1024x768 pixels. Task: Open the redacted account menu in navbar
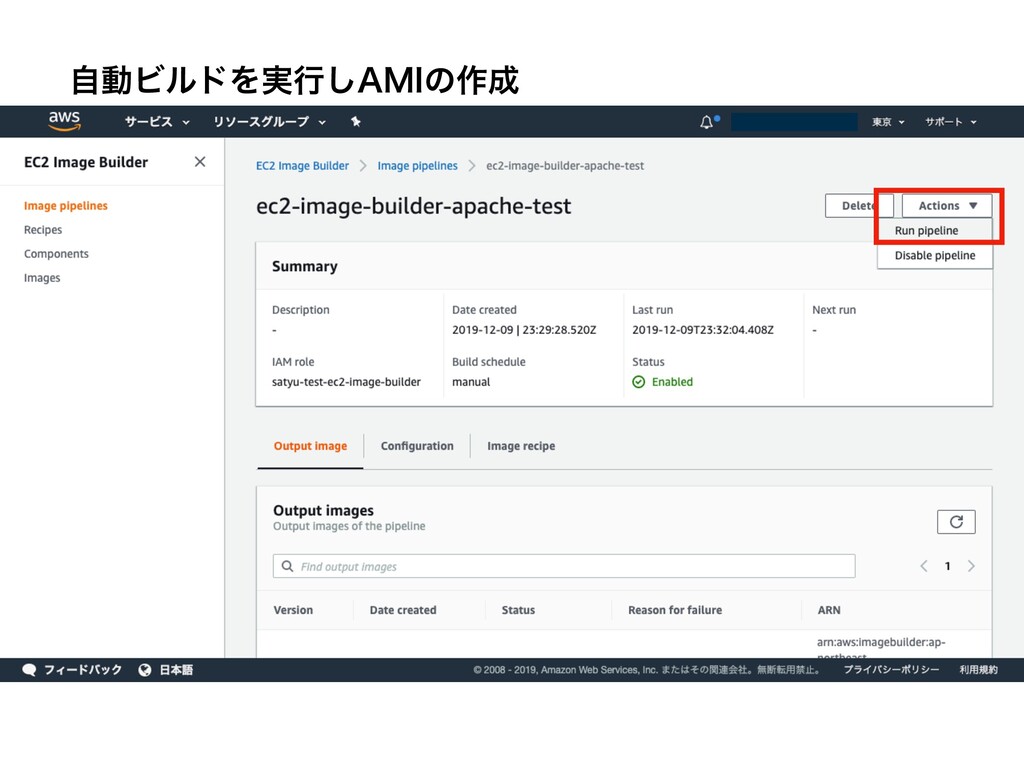794,122
